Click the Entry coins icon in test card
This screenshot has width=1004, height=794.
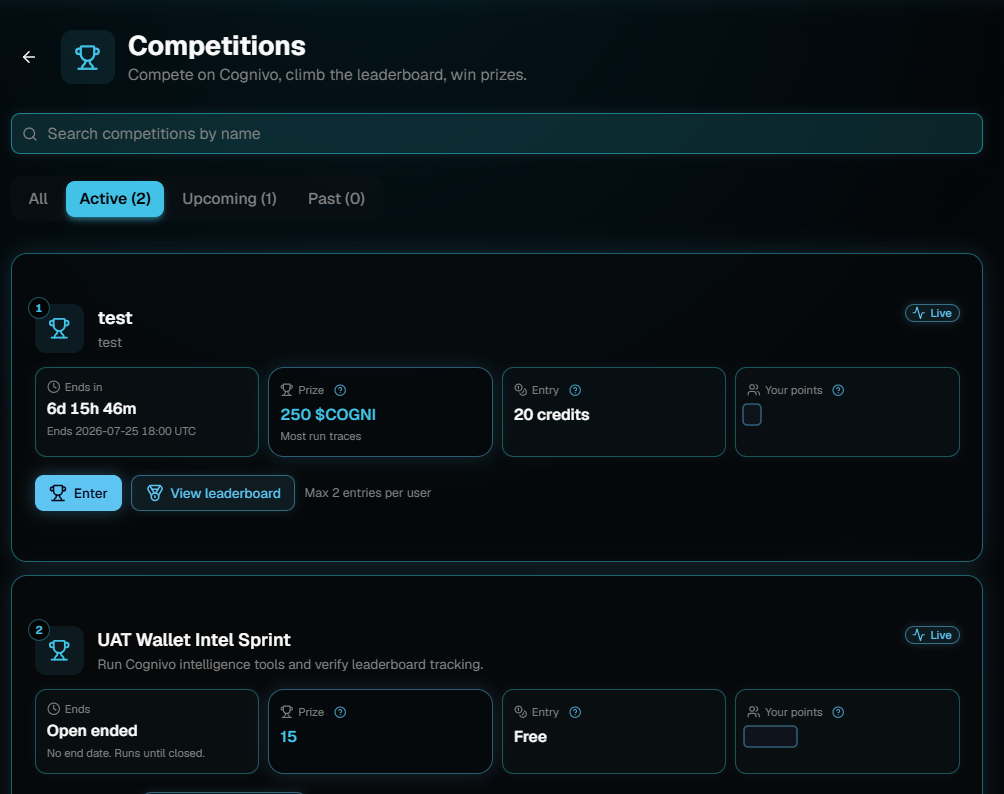coord(521,389)
